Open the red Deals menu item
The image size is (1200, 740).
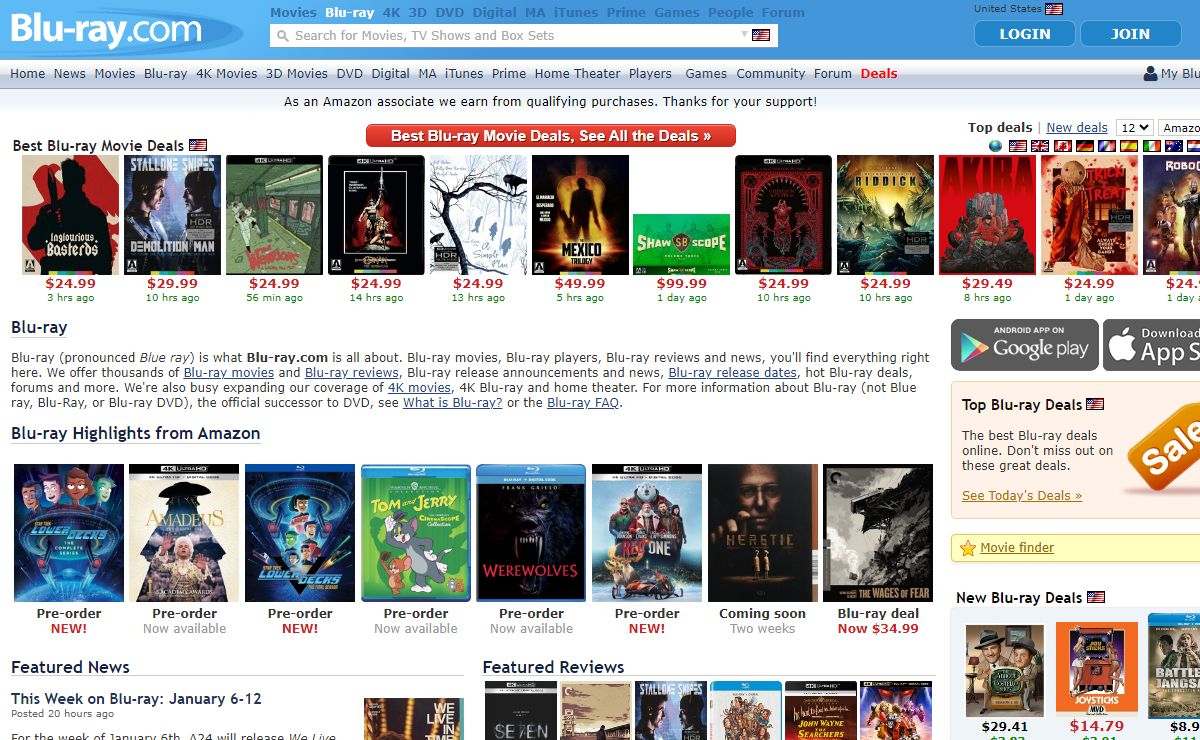tap(879, 73)
